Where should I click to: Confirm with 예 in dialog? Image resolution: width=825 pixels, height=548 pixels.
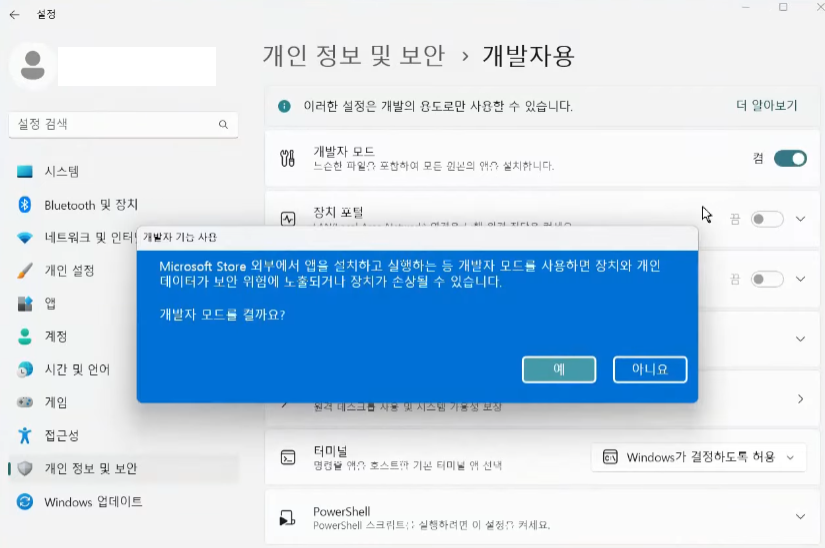(559, 369)
